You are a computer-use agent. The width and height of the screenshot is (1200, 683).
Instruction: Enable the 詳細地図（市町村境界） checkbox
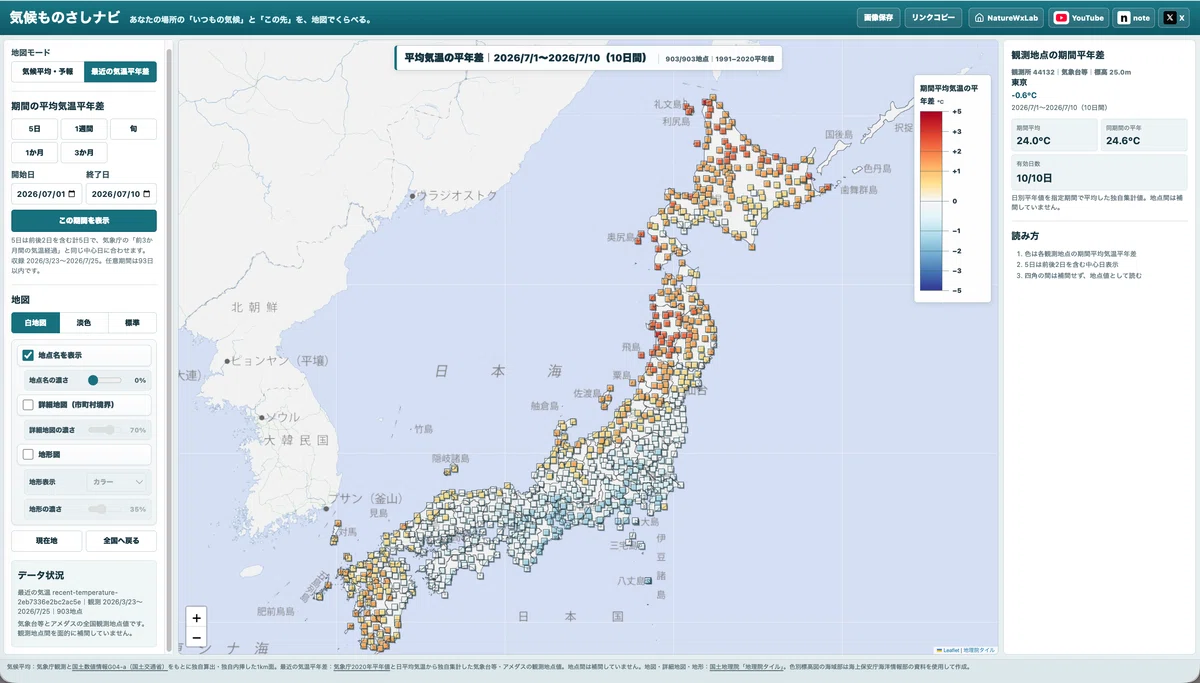28,405
